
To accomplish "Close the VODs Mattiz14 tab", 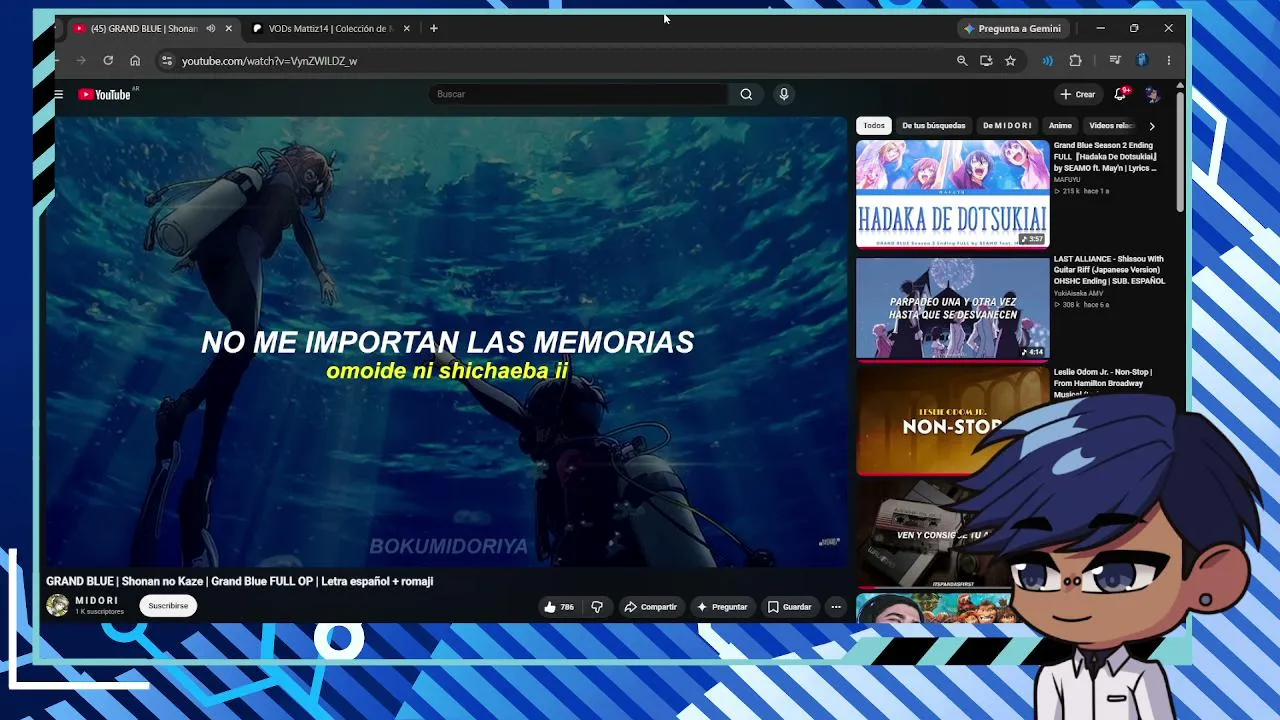I will point(406,28).
